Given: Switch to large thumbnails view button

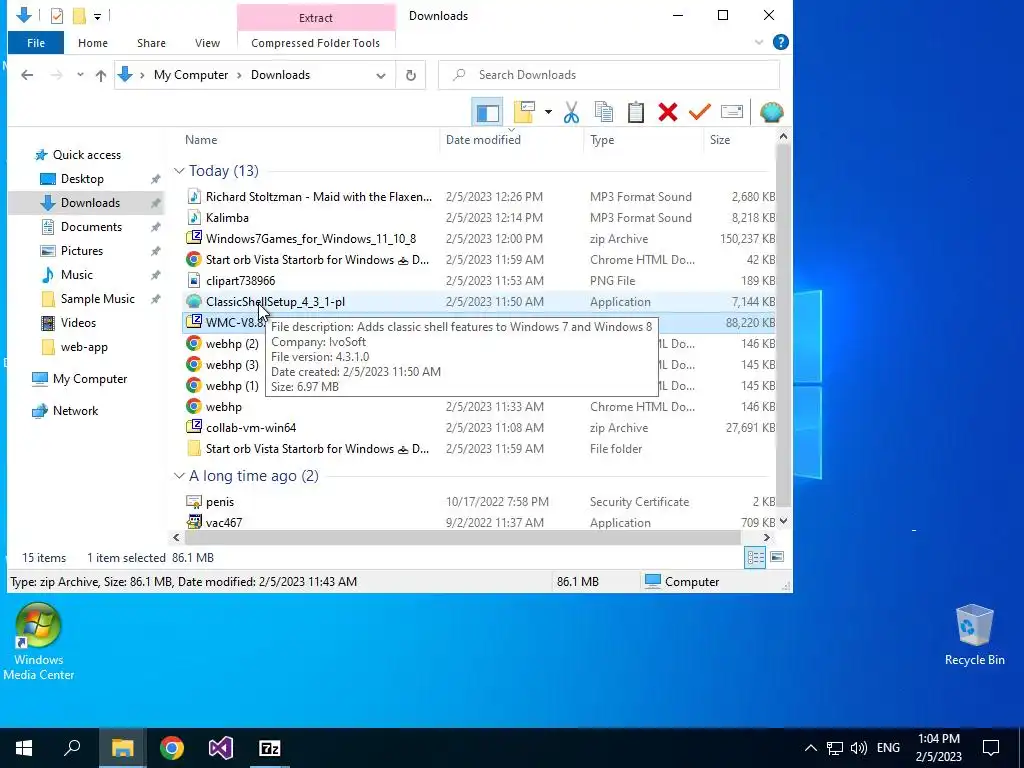Looking at the screenshot, I should point(777,557).
